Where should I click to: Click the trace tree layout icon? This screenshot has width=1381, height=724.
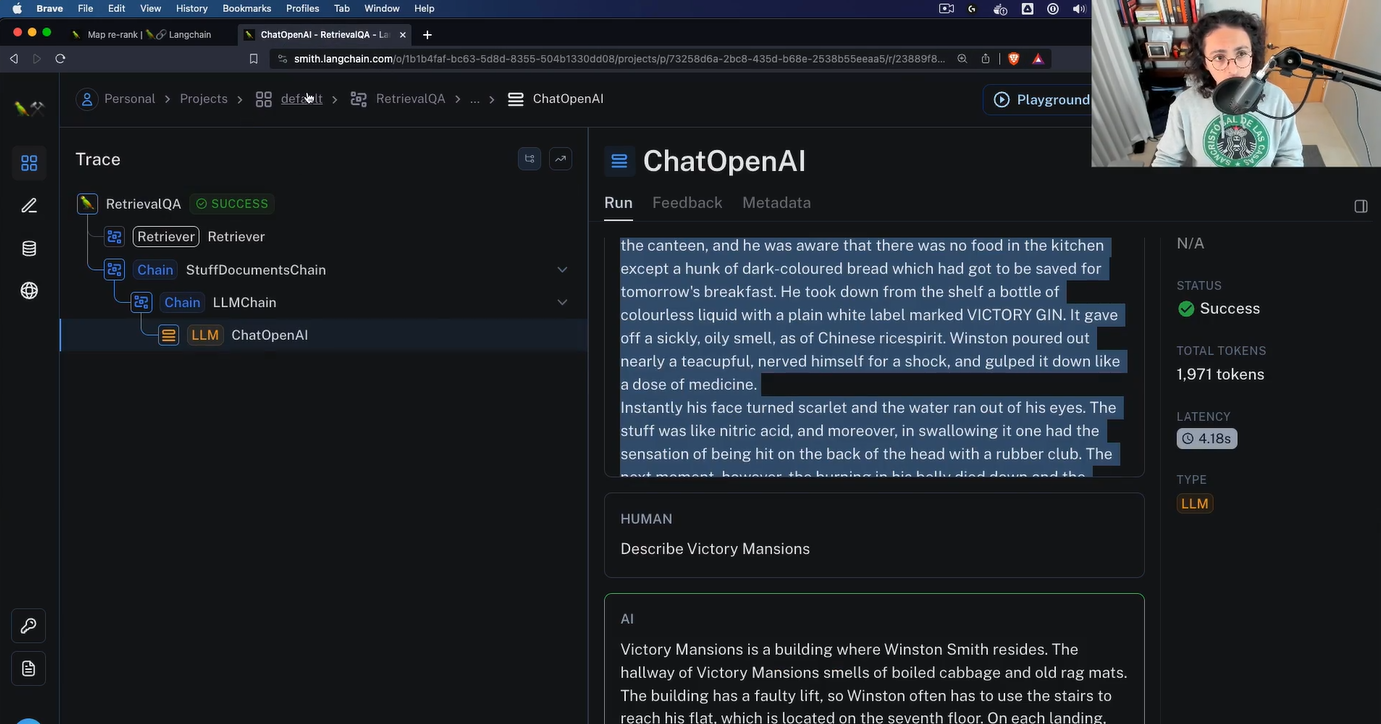[x=529, y=159]
